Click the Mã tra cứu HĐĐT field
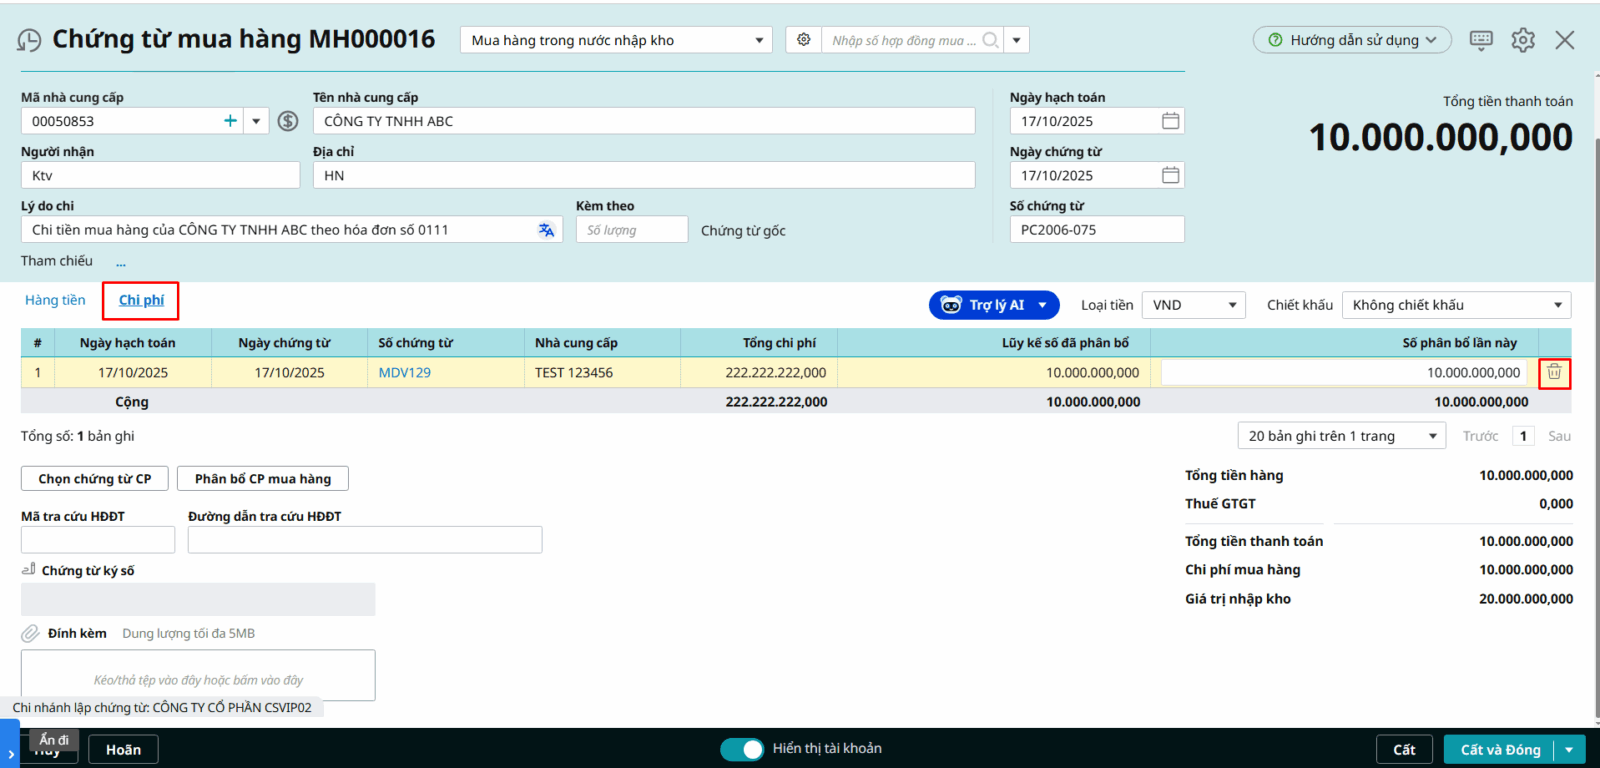Image resolution: width=1600 pixels, height=768 pixels. coord(98,540)
